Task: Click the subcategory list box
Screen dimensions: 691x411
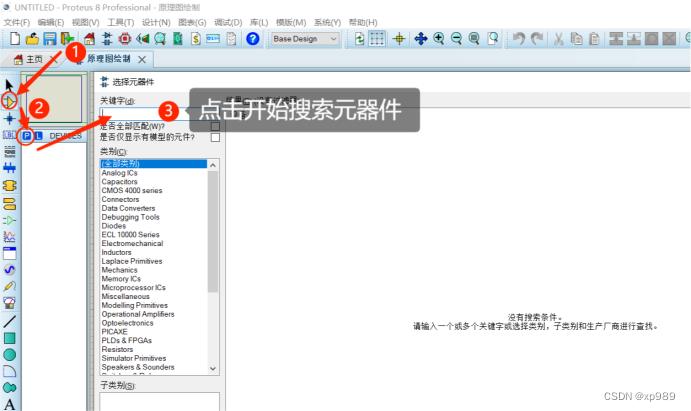Action: (x=160, y=401)
